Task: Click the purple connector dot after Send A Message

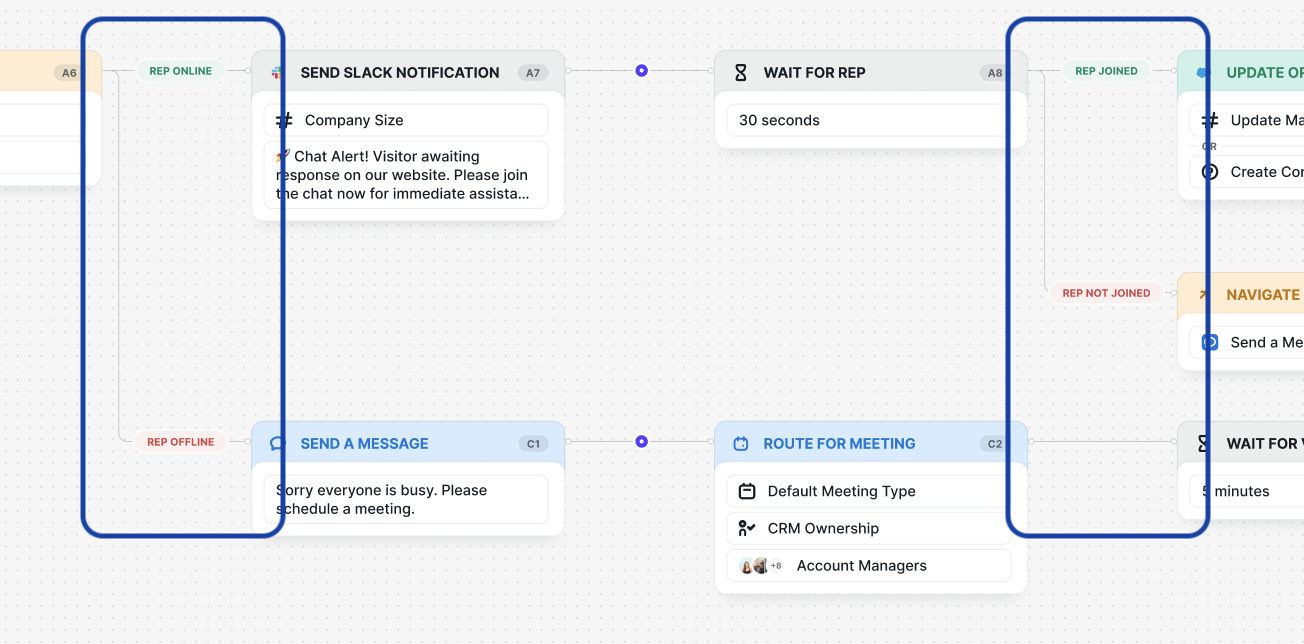Action: click(642, 442)
